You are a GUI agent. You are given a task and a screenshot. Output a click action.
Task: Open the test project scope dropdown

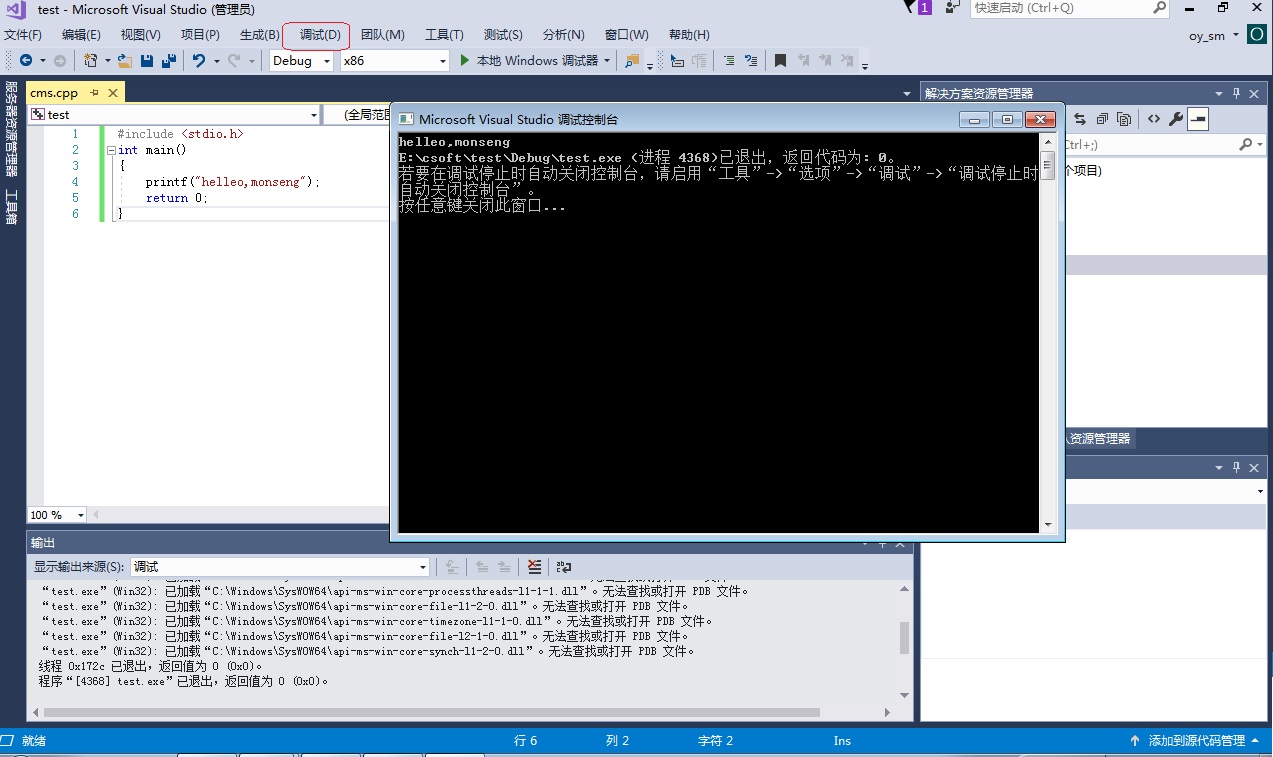click(174, 115)
